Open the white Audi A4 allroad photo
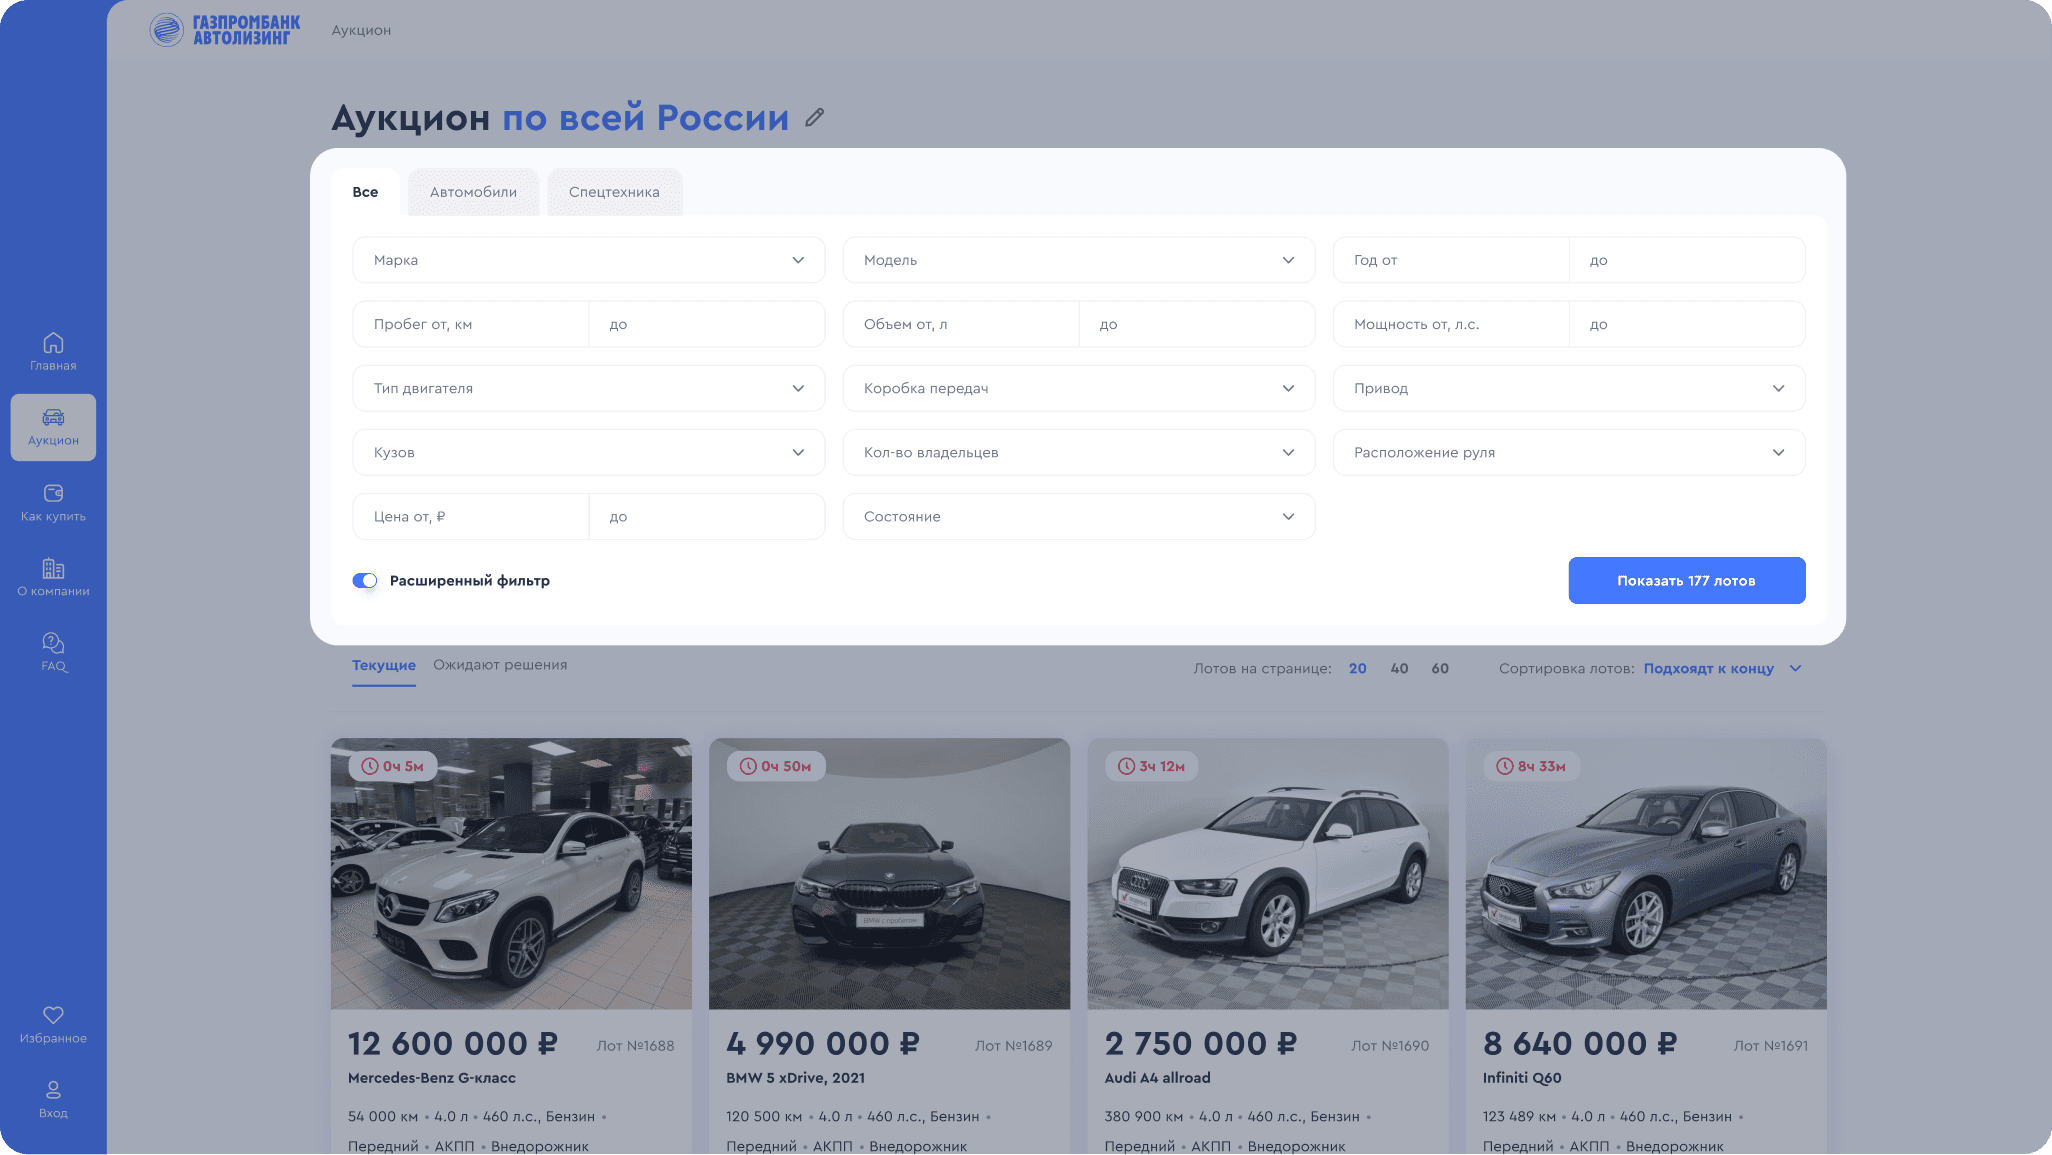The height and width of the screenshot is (1155, 2052). [1267, 873]
